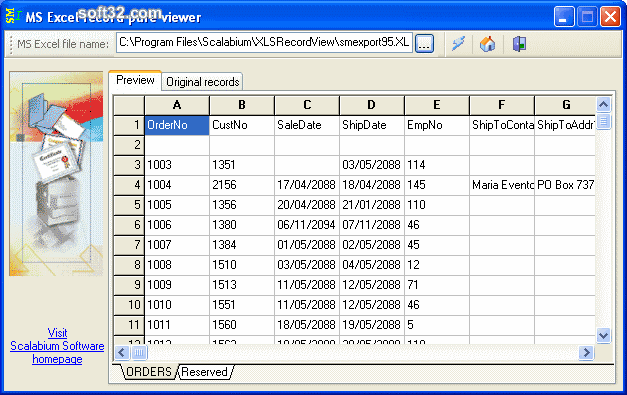Select the ORDERS sheet tab

[x=148, y=372]
